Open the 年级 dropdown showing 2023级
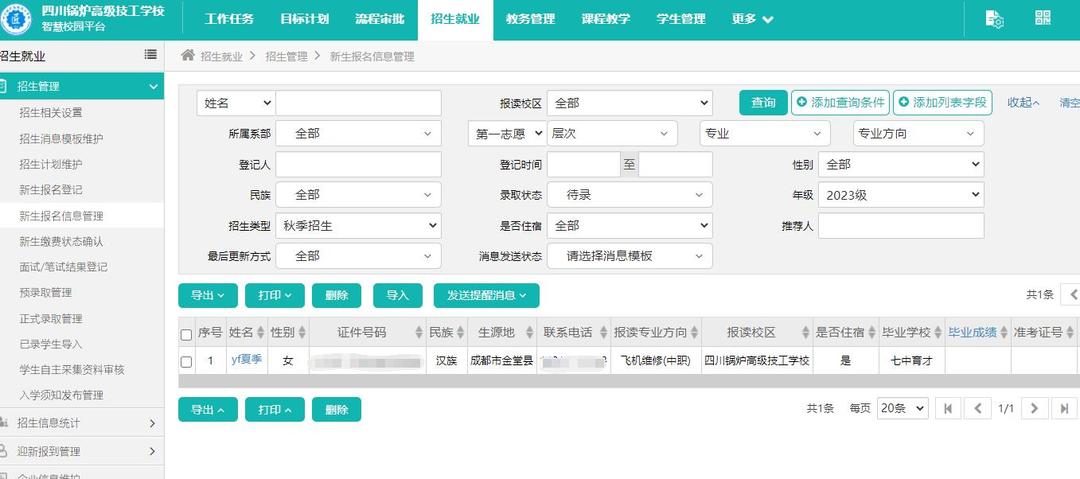Viewport: 1080px width, 479px height. [x=900, y=195]
